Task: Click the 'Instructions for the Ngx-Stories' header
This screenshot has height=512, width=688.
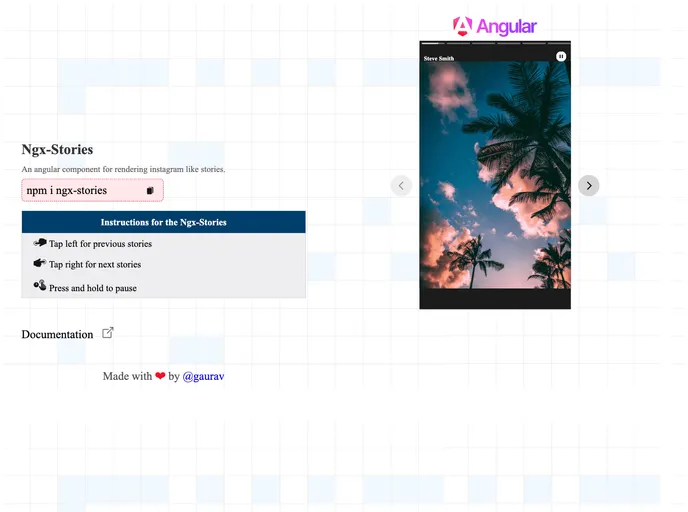Action: [x=164, y=222]
